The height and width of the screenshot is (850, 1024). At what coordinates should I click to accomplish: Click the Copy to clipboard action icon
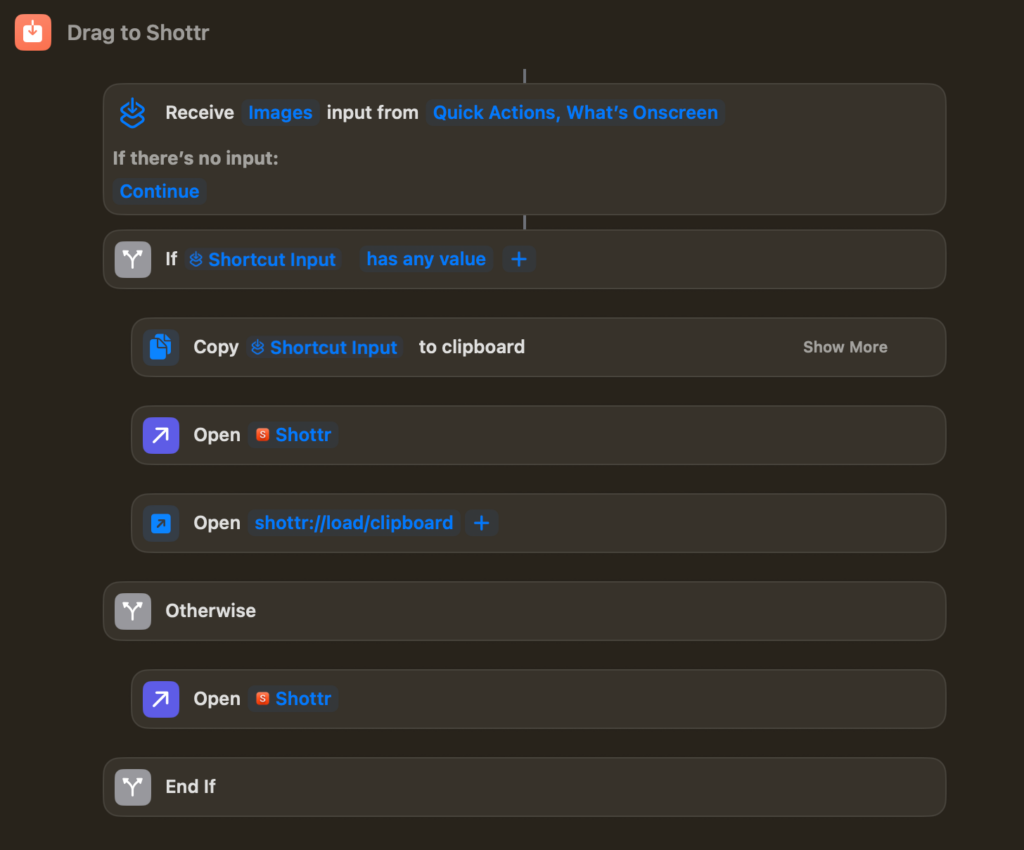(x=161, y=347)
